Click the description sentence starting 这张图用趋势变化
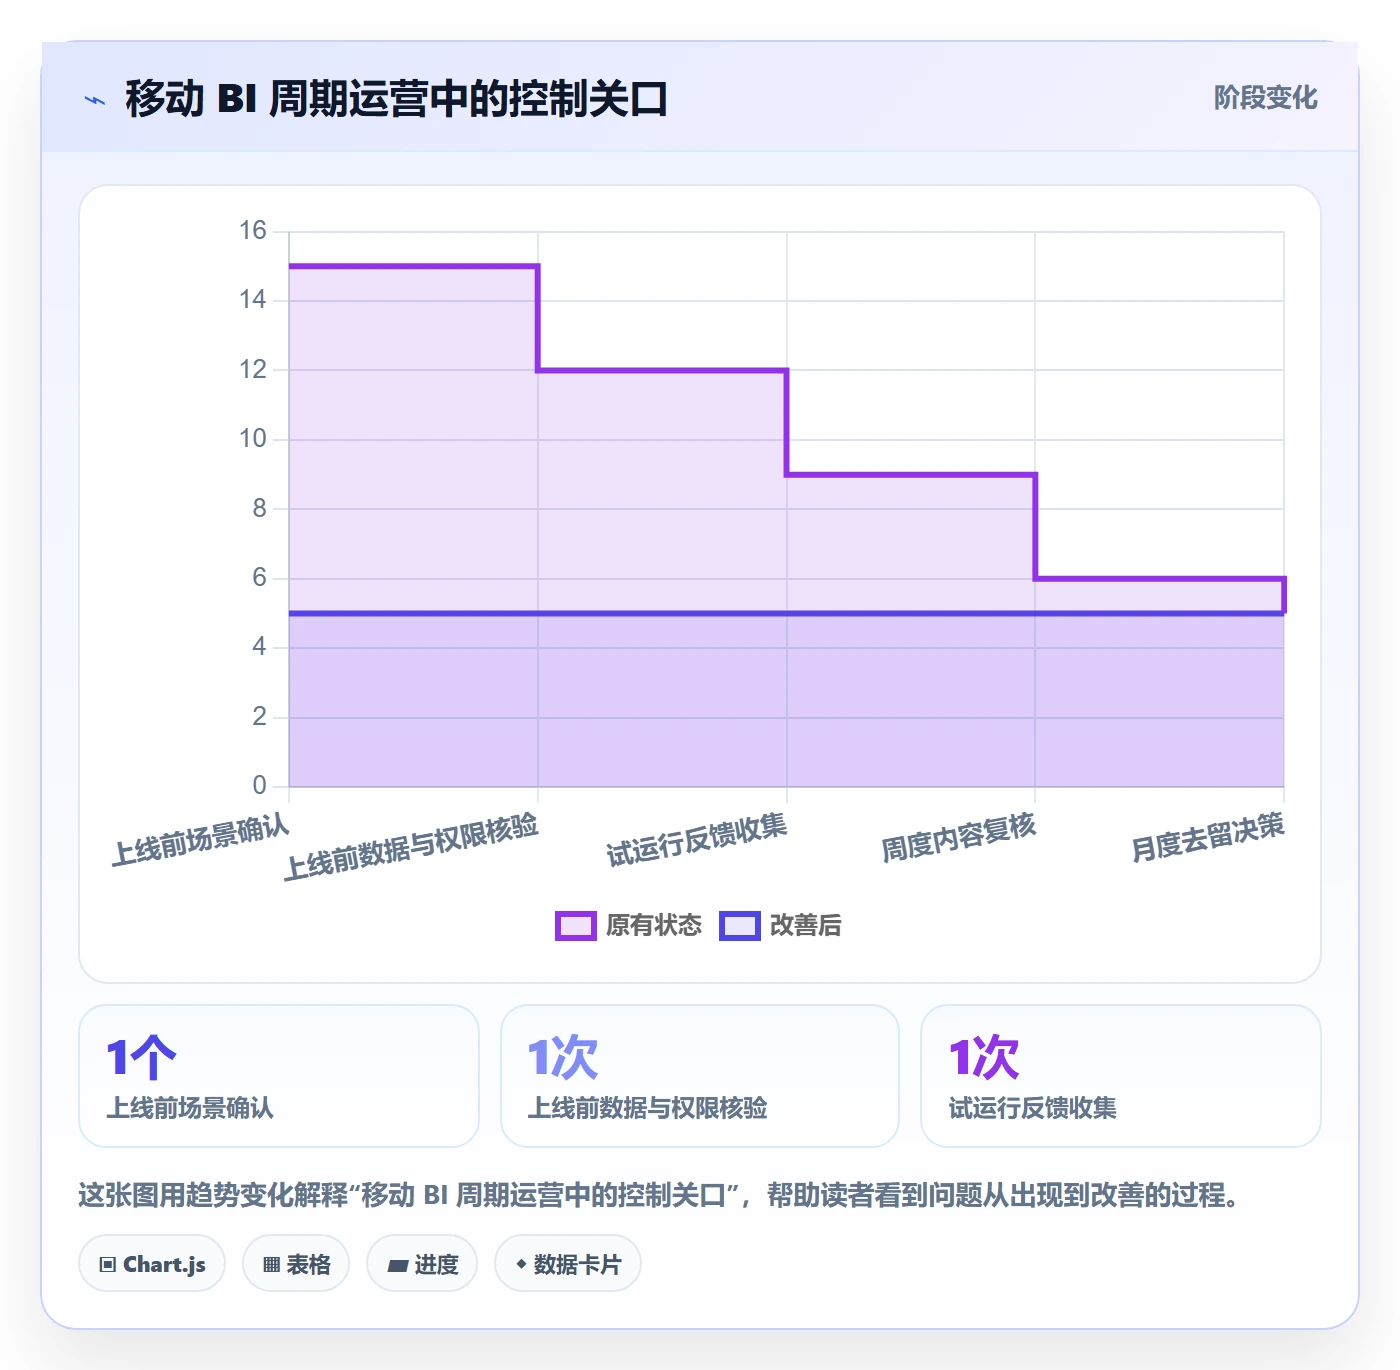 point(659,1195)
